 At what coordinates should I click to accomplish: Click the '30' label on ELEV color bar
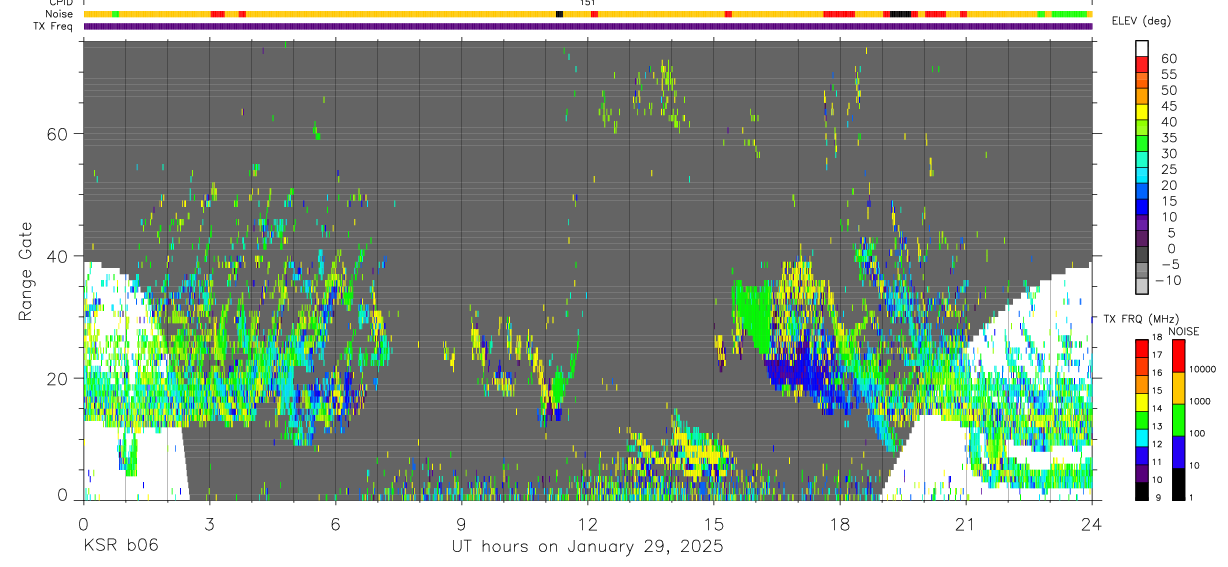click(1168, 154)
